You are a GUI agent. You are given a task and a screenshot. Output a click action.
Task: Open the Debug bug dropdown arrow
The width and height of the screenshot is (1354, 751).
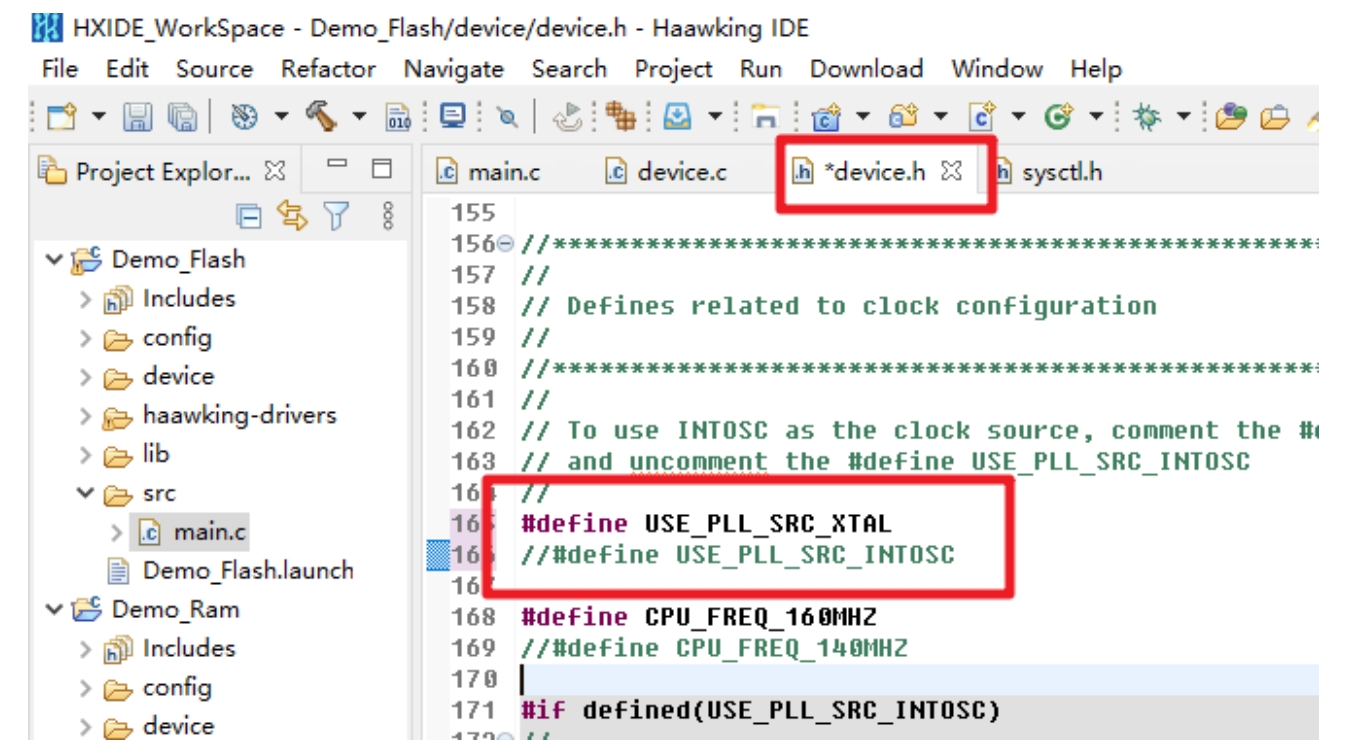click(1184, 118)
